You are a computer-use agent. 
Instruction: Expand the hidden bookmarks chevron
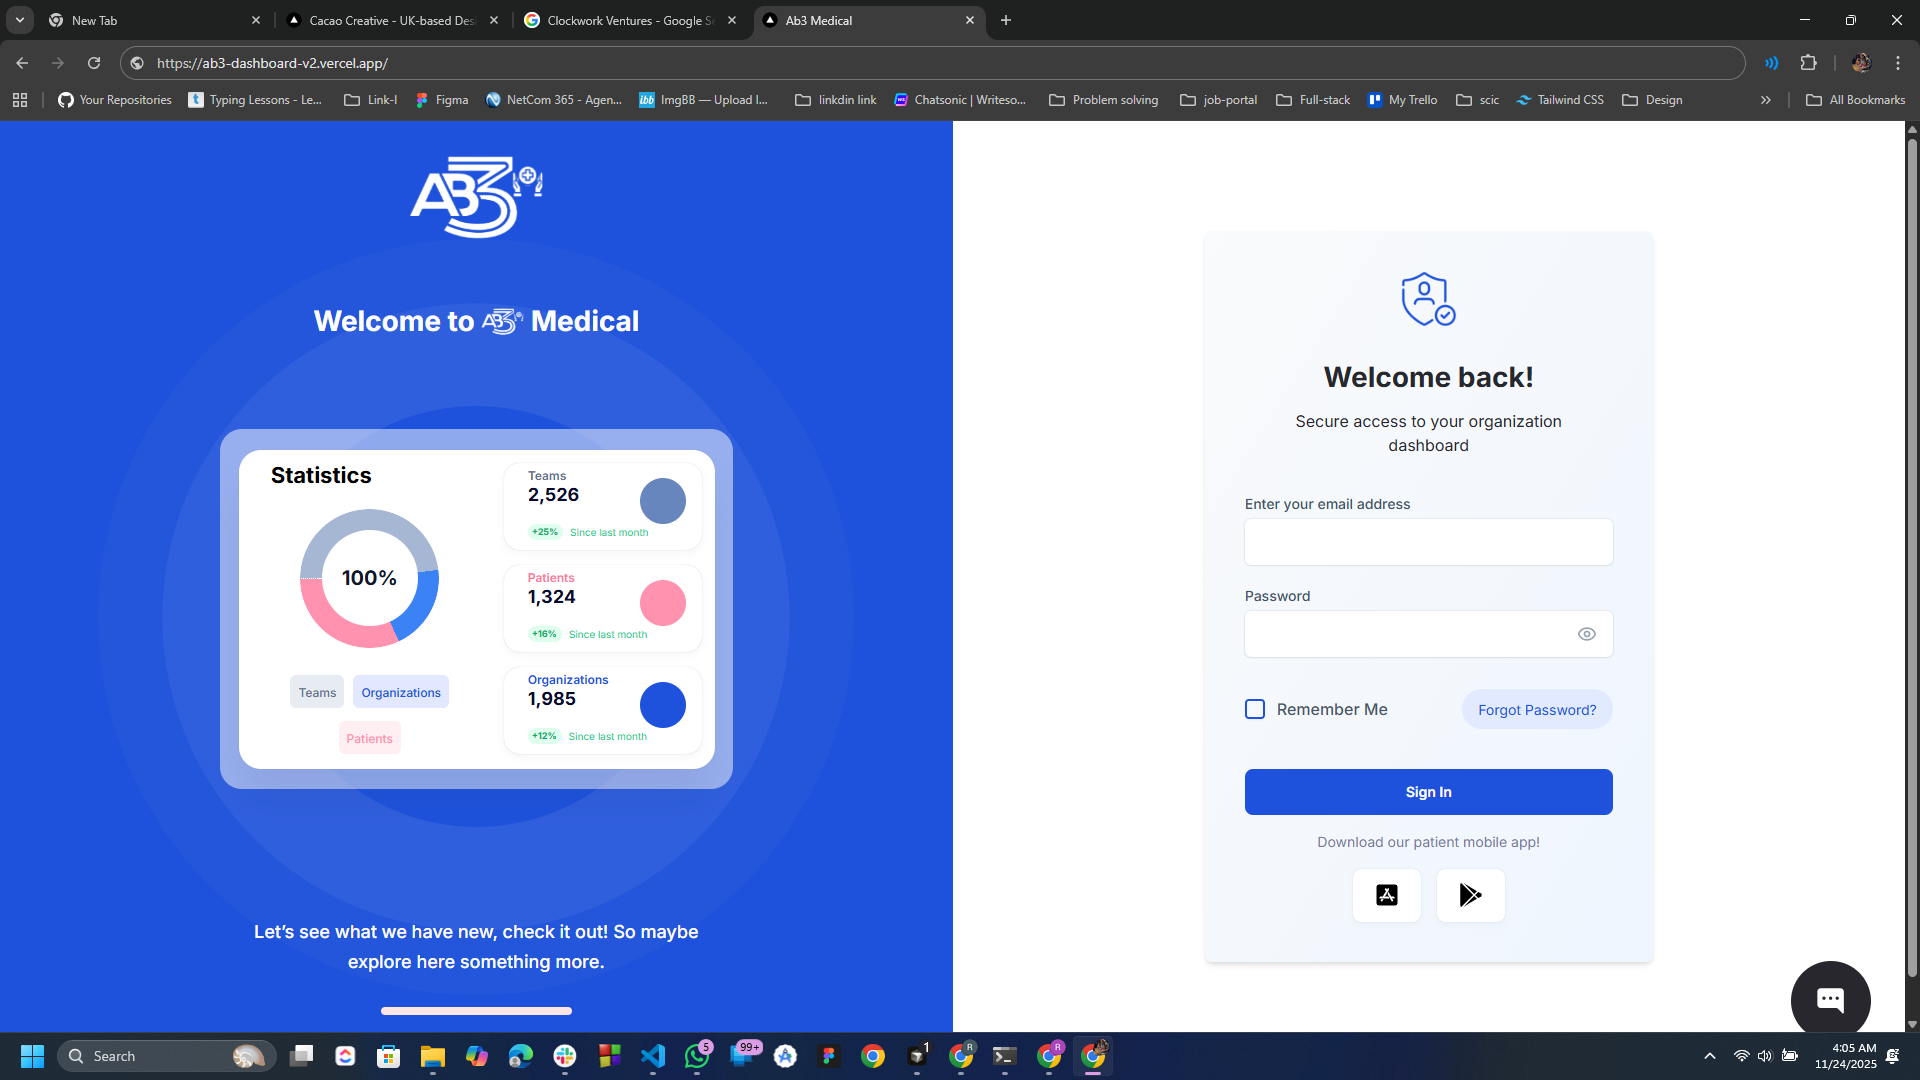pyautogui.click(x=1766, y=99)
